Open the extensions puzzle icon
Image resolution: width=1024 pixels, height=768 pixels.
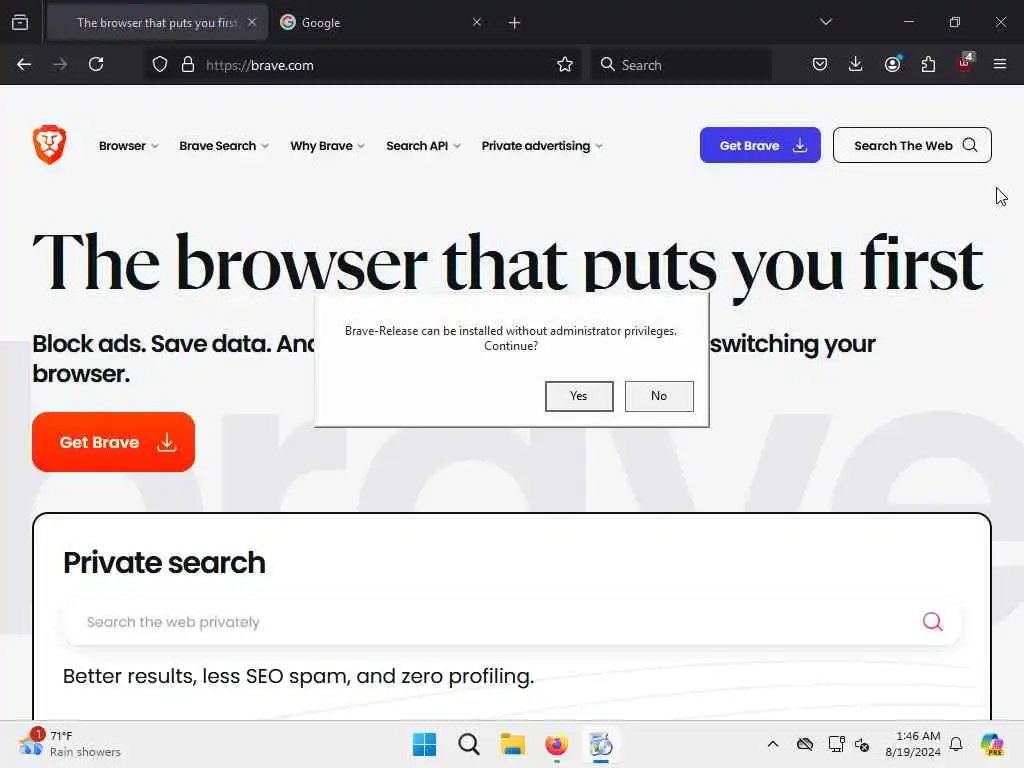(x=928, y=64)
